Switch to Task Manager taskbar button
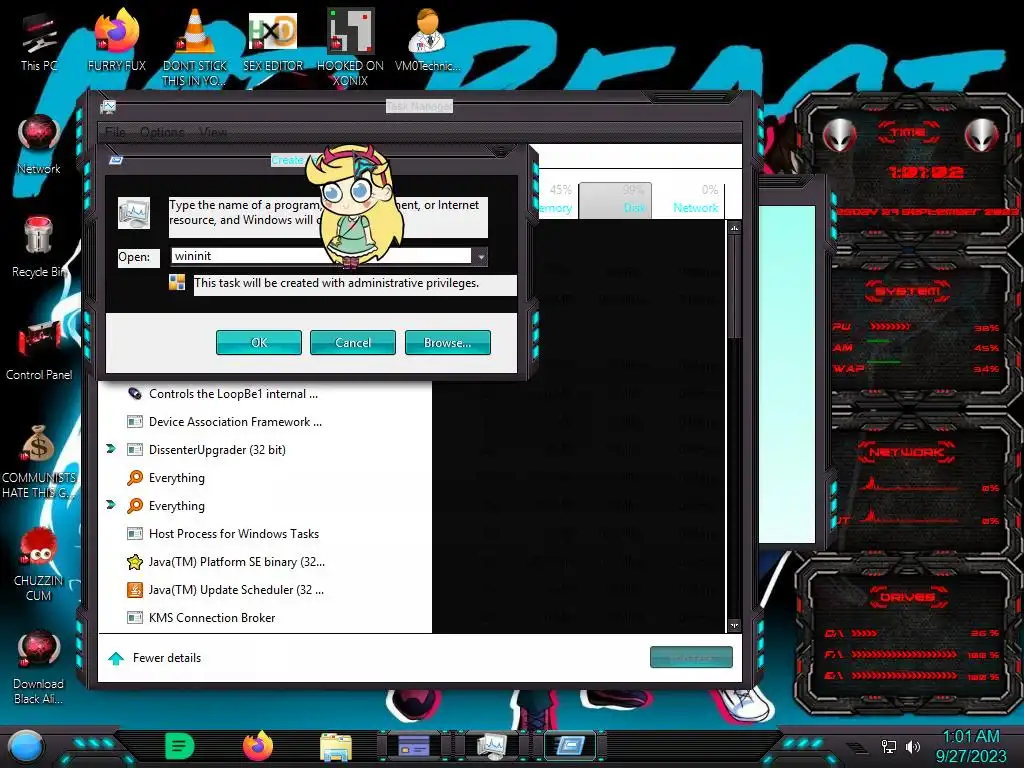The width and height of the screenshot is (1024, 768). point(492,746)
